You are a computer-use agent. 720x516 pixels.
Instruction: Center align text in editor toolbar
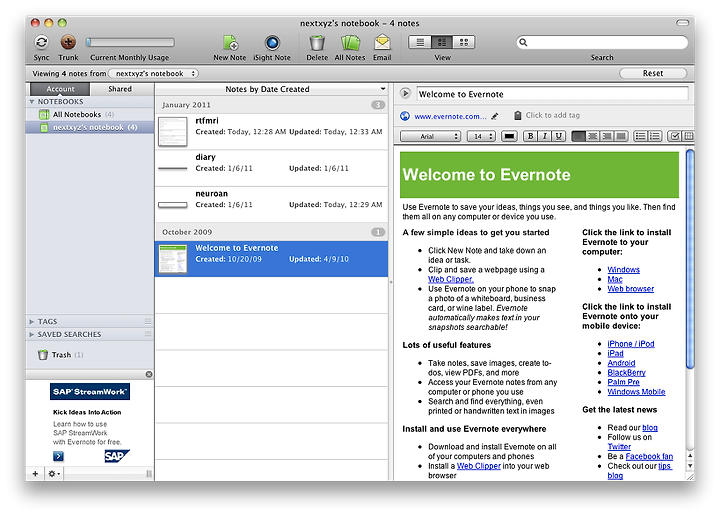[x=593, y=136]
